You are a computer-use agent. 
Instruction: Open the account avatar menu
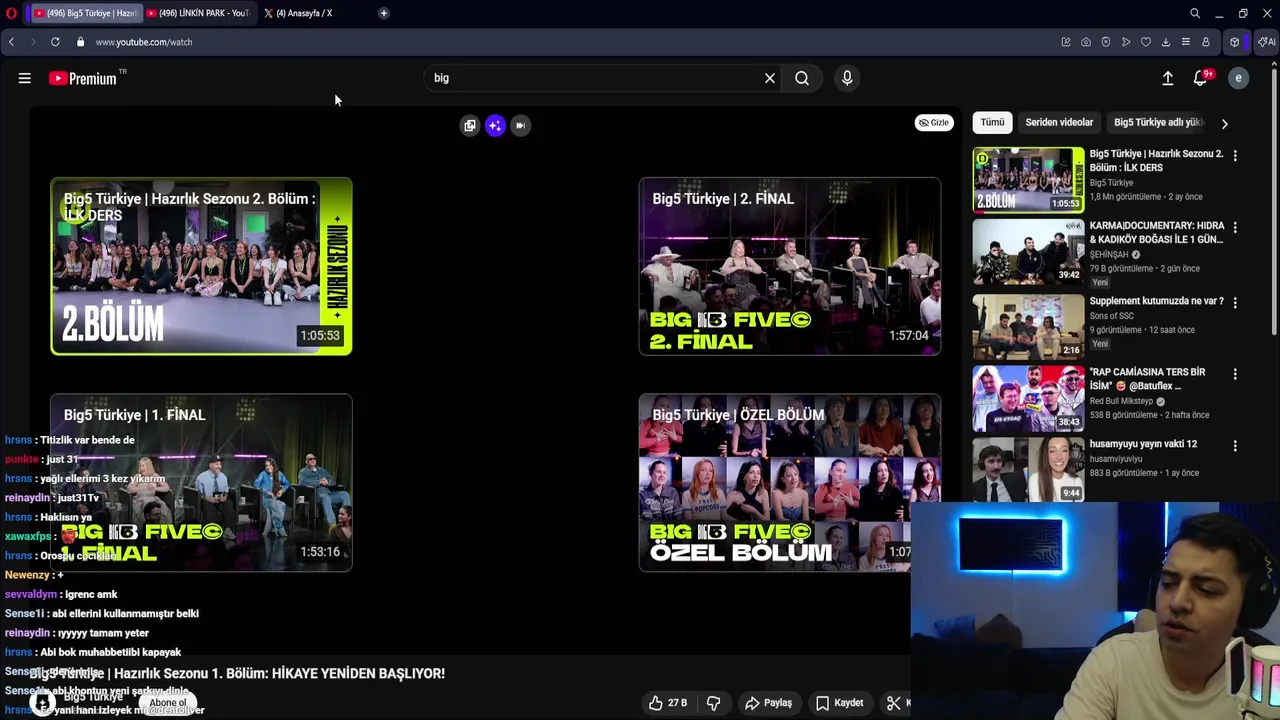pos(1238,78)
